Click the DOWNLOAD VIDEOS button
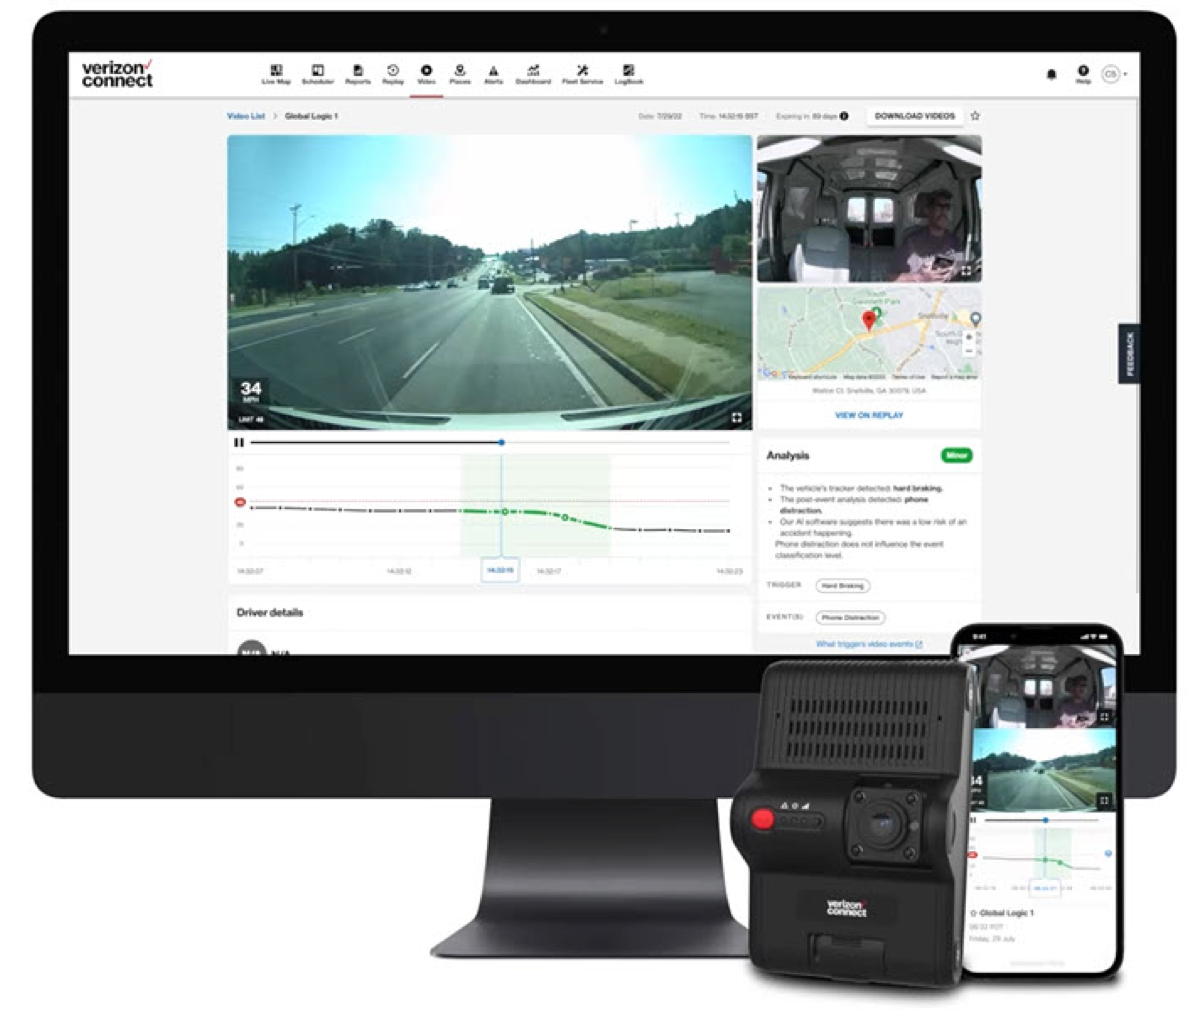 tap(914, 116)
